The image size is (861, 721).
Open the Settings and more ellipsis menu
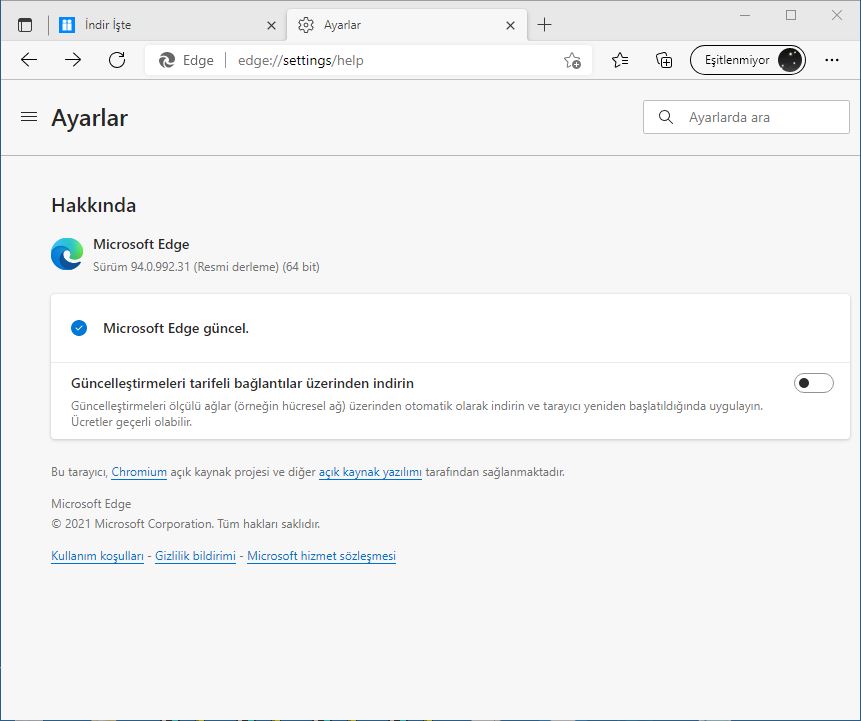pyautogui.click(x=832, y=60)
